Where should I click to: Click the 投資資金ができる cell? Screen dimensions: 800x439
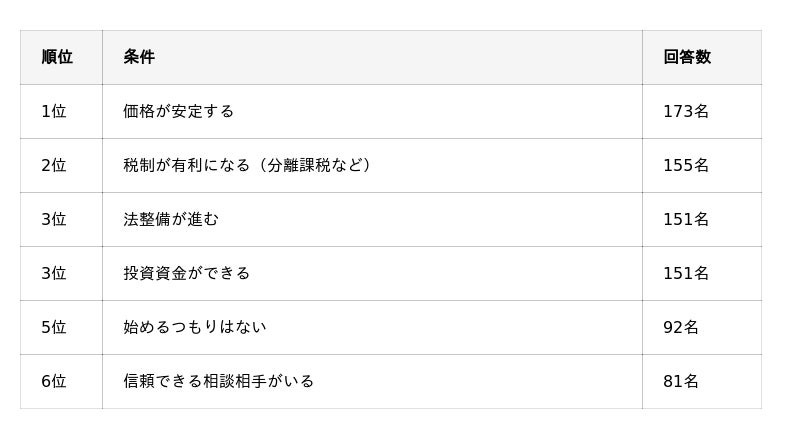186,273
